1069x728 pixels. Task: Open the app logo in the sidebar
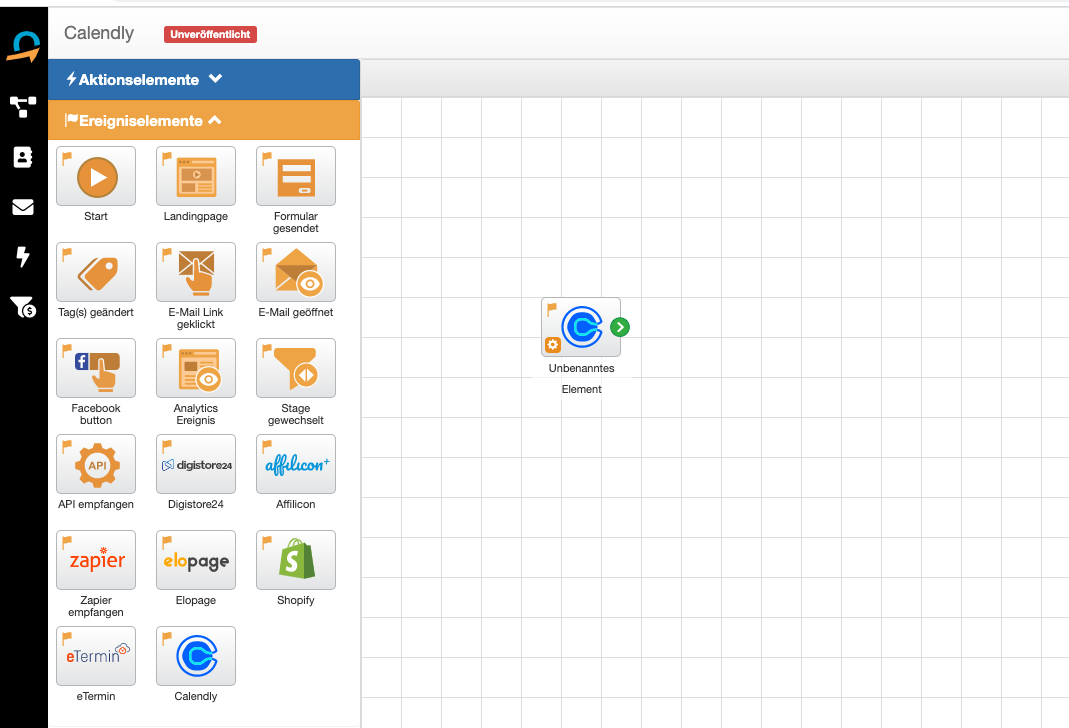coord(24,47)
